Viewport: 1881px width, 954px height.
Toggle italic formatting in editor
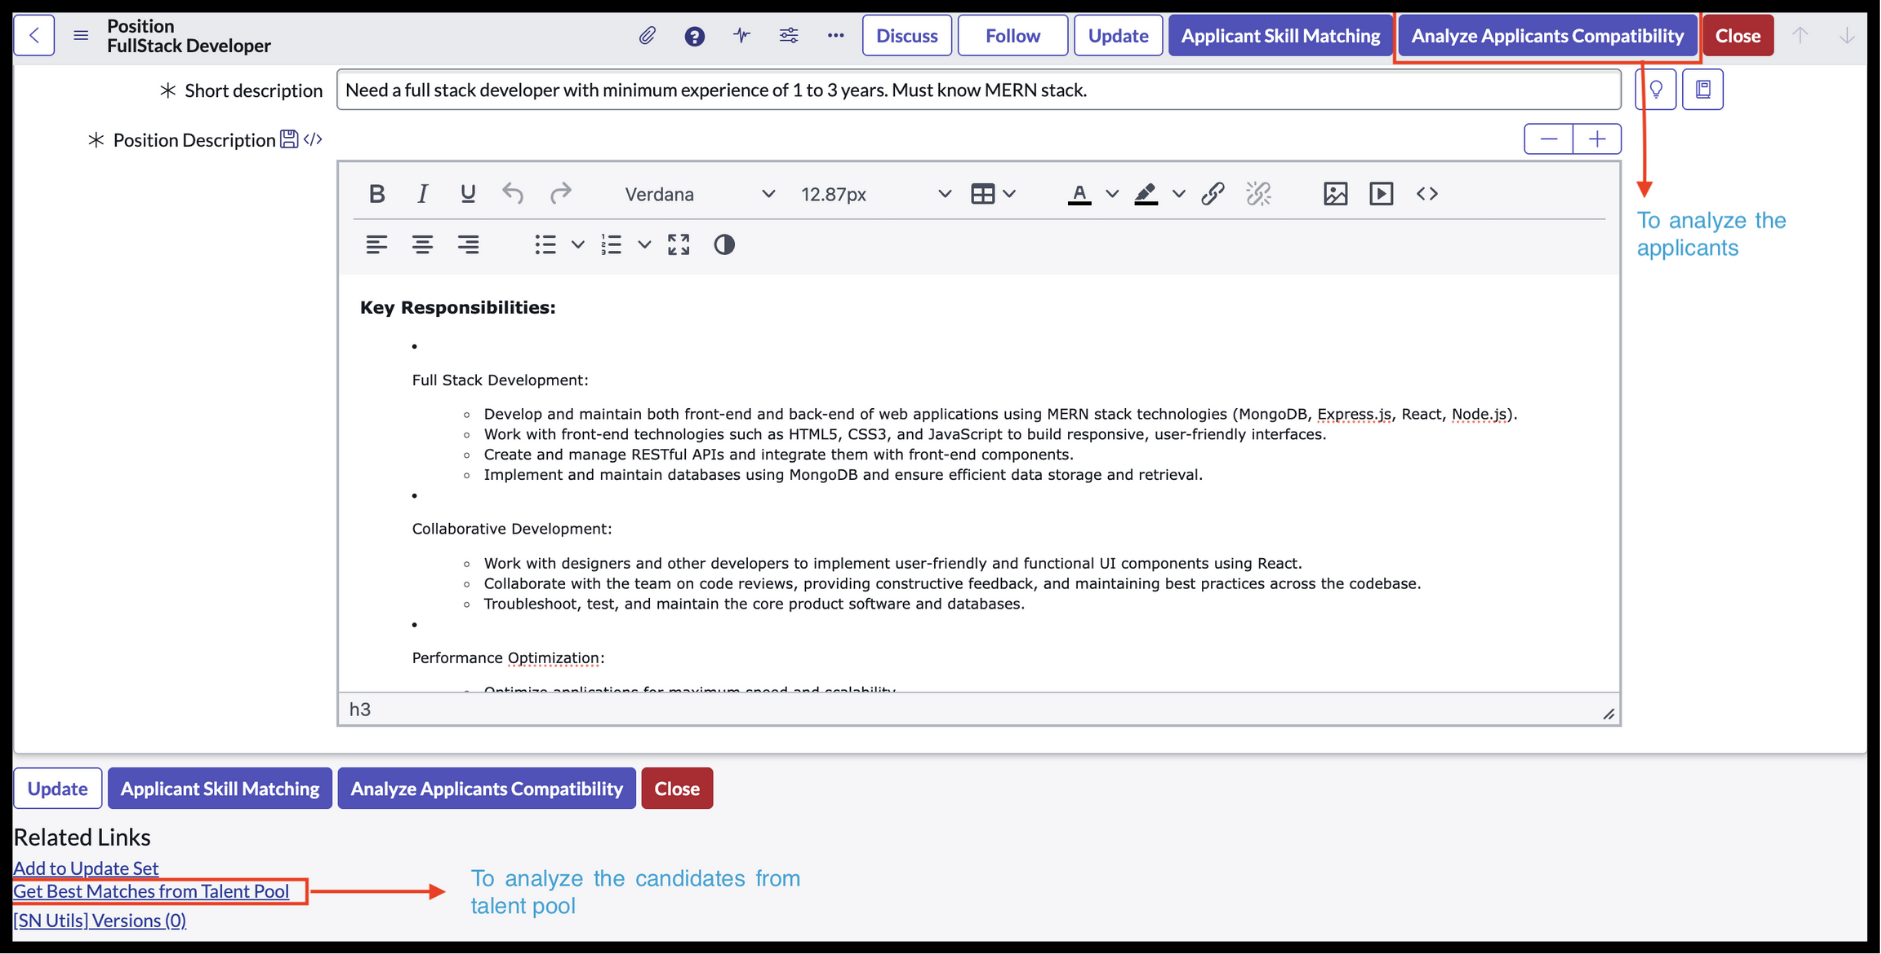click(x=422, y=194)
